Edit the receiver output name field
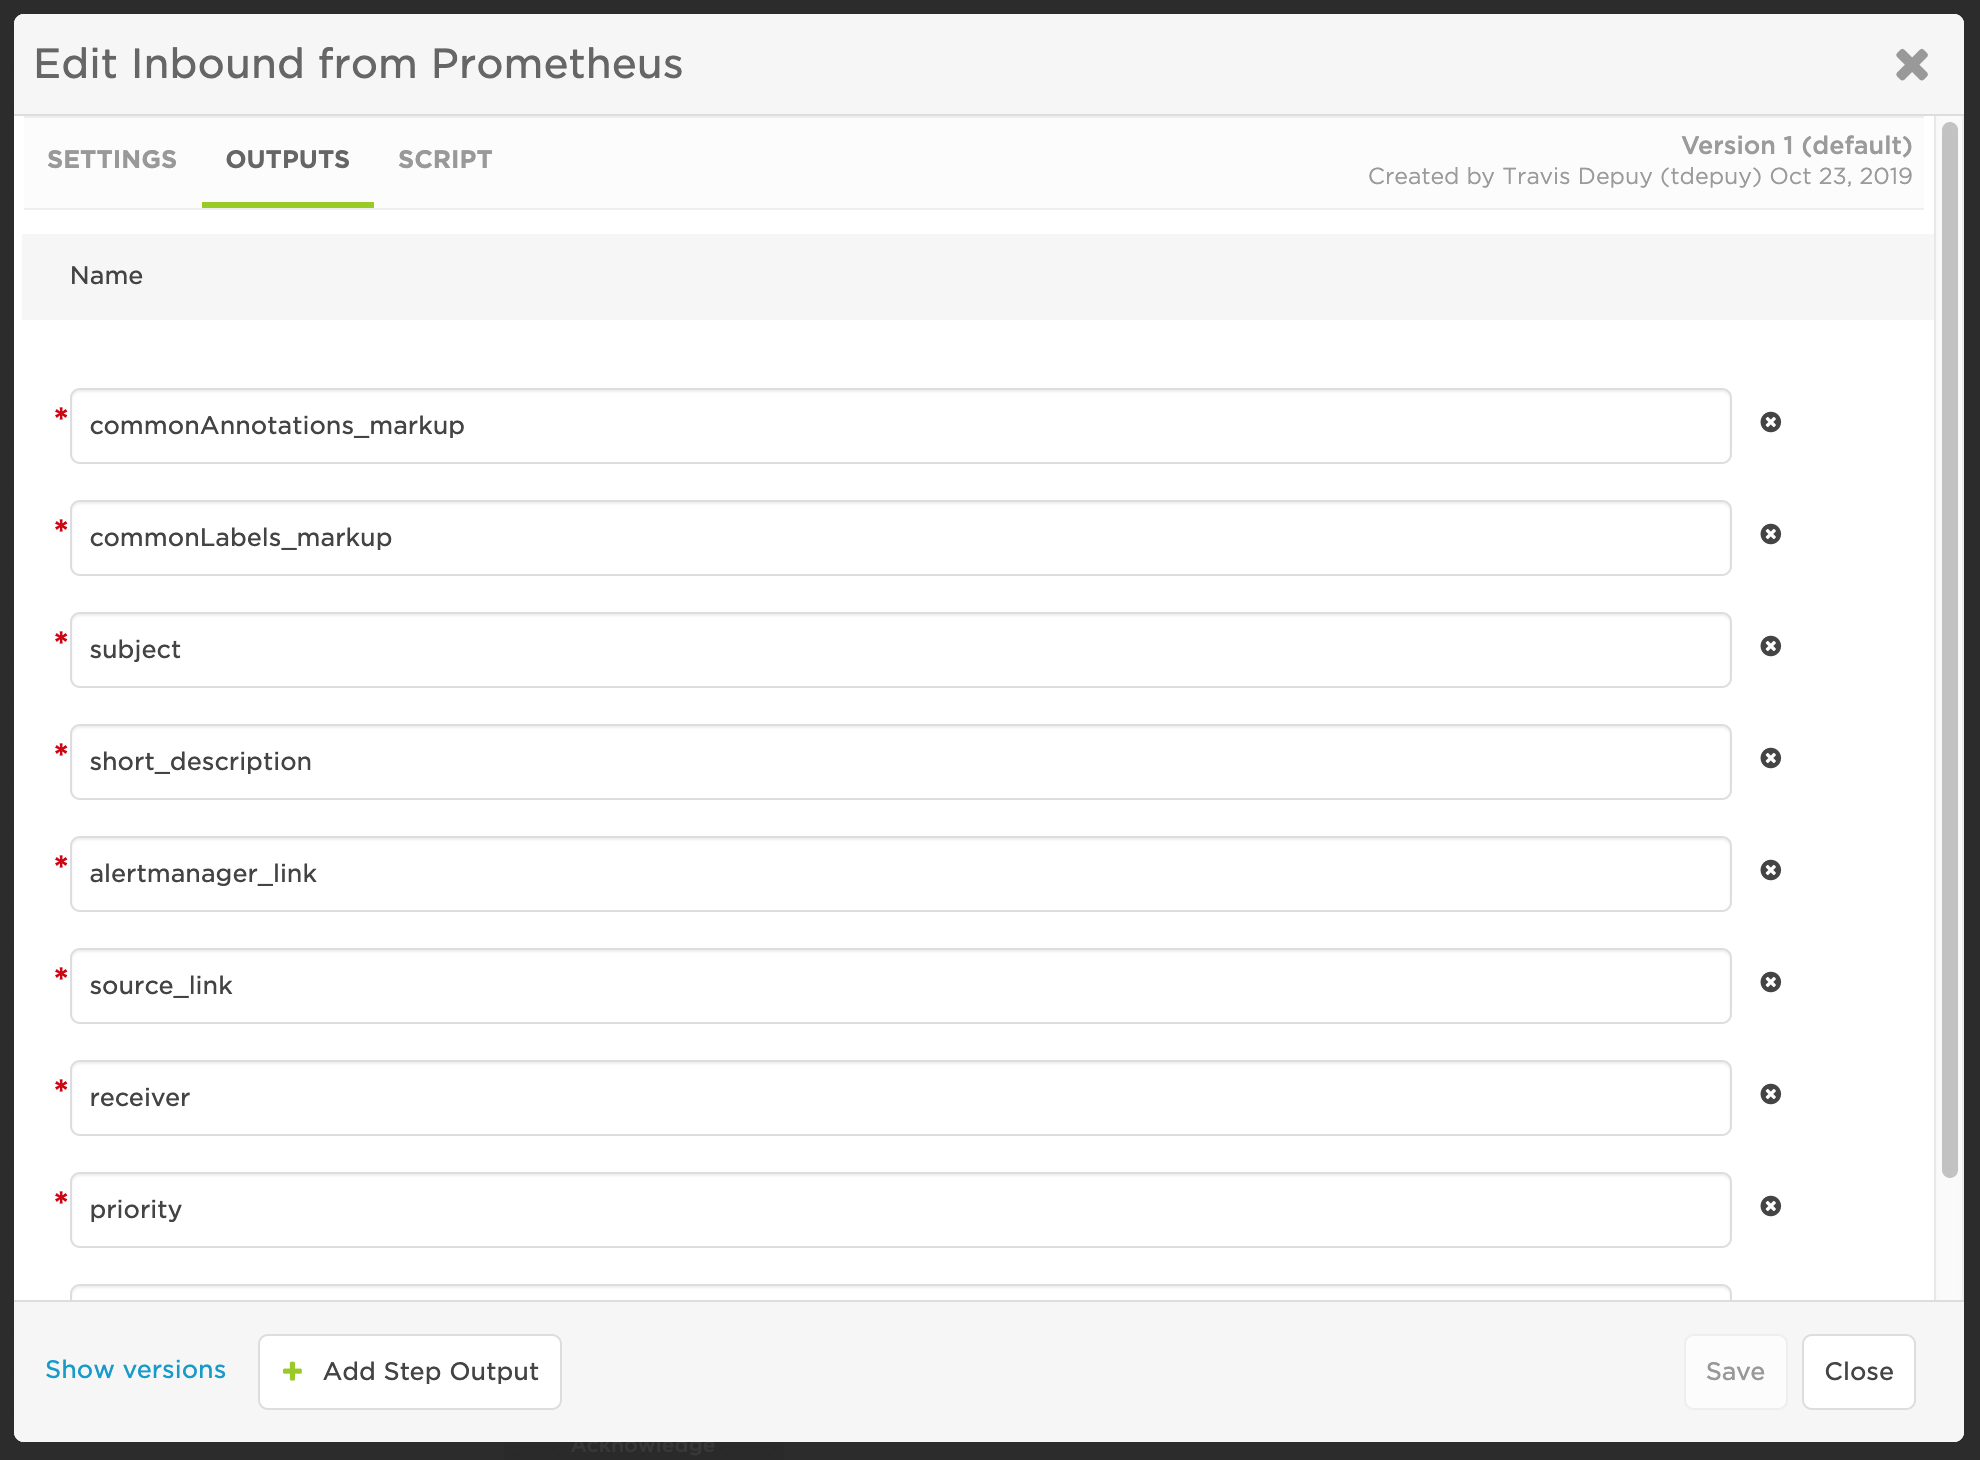Viewport: 1980px width, 1460px height. click(x=900, y=1098)
